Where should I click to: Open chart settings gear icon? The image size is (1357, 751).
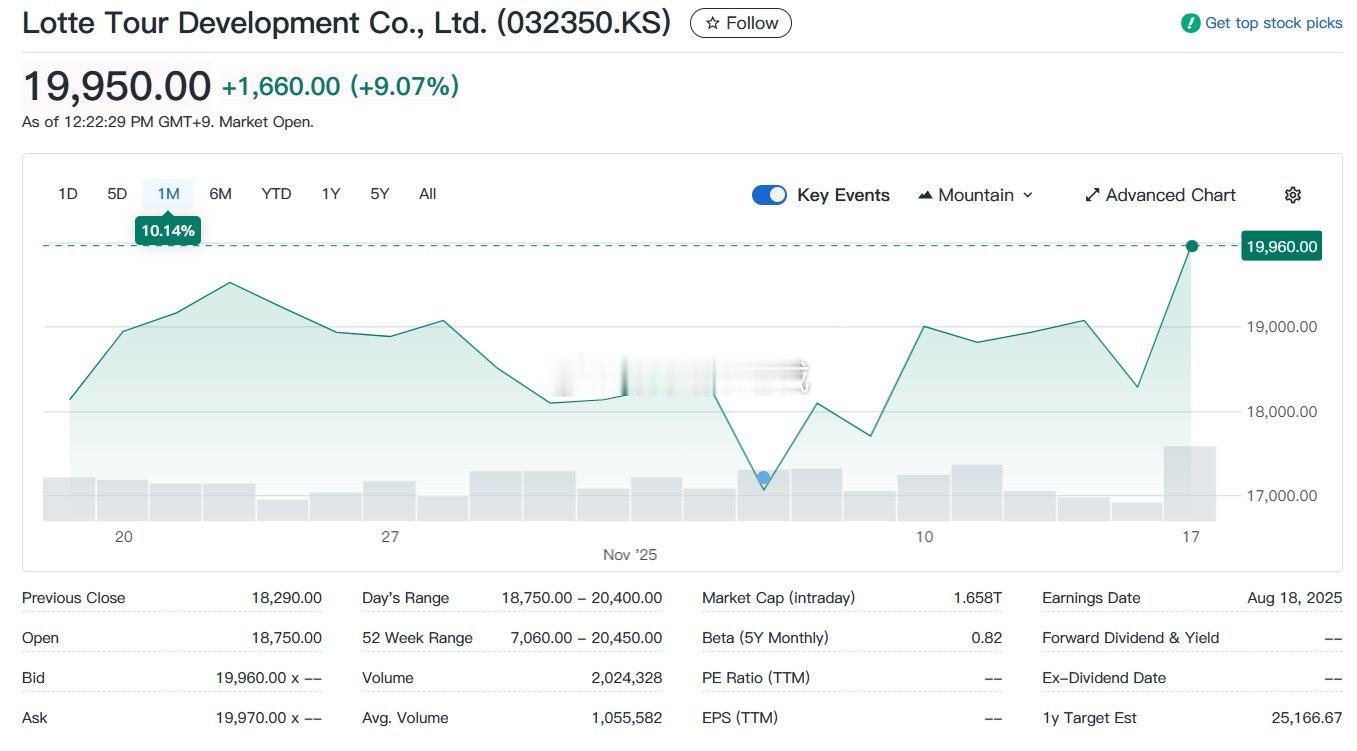(1292, 195)
